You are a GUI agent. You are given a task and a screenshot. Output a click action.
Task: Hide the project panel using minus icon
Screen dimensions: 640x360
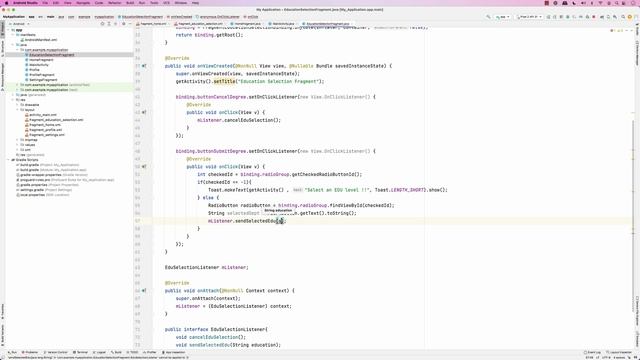(130, 24)
